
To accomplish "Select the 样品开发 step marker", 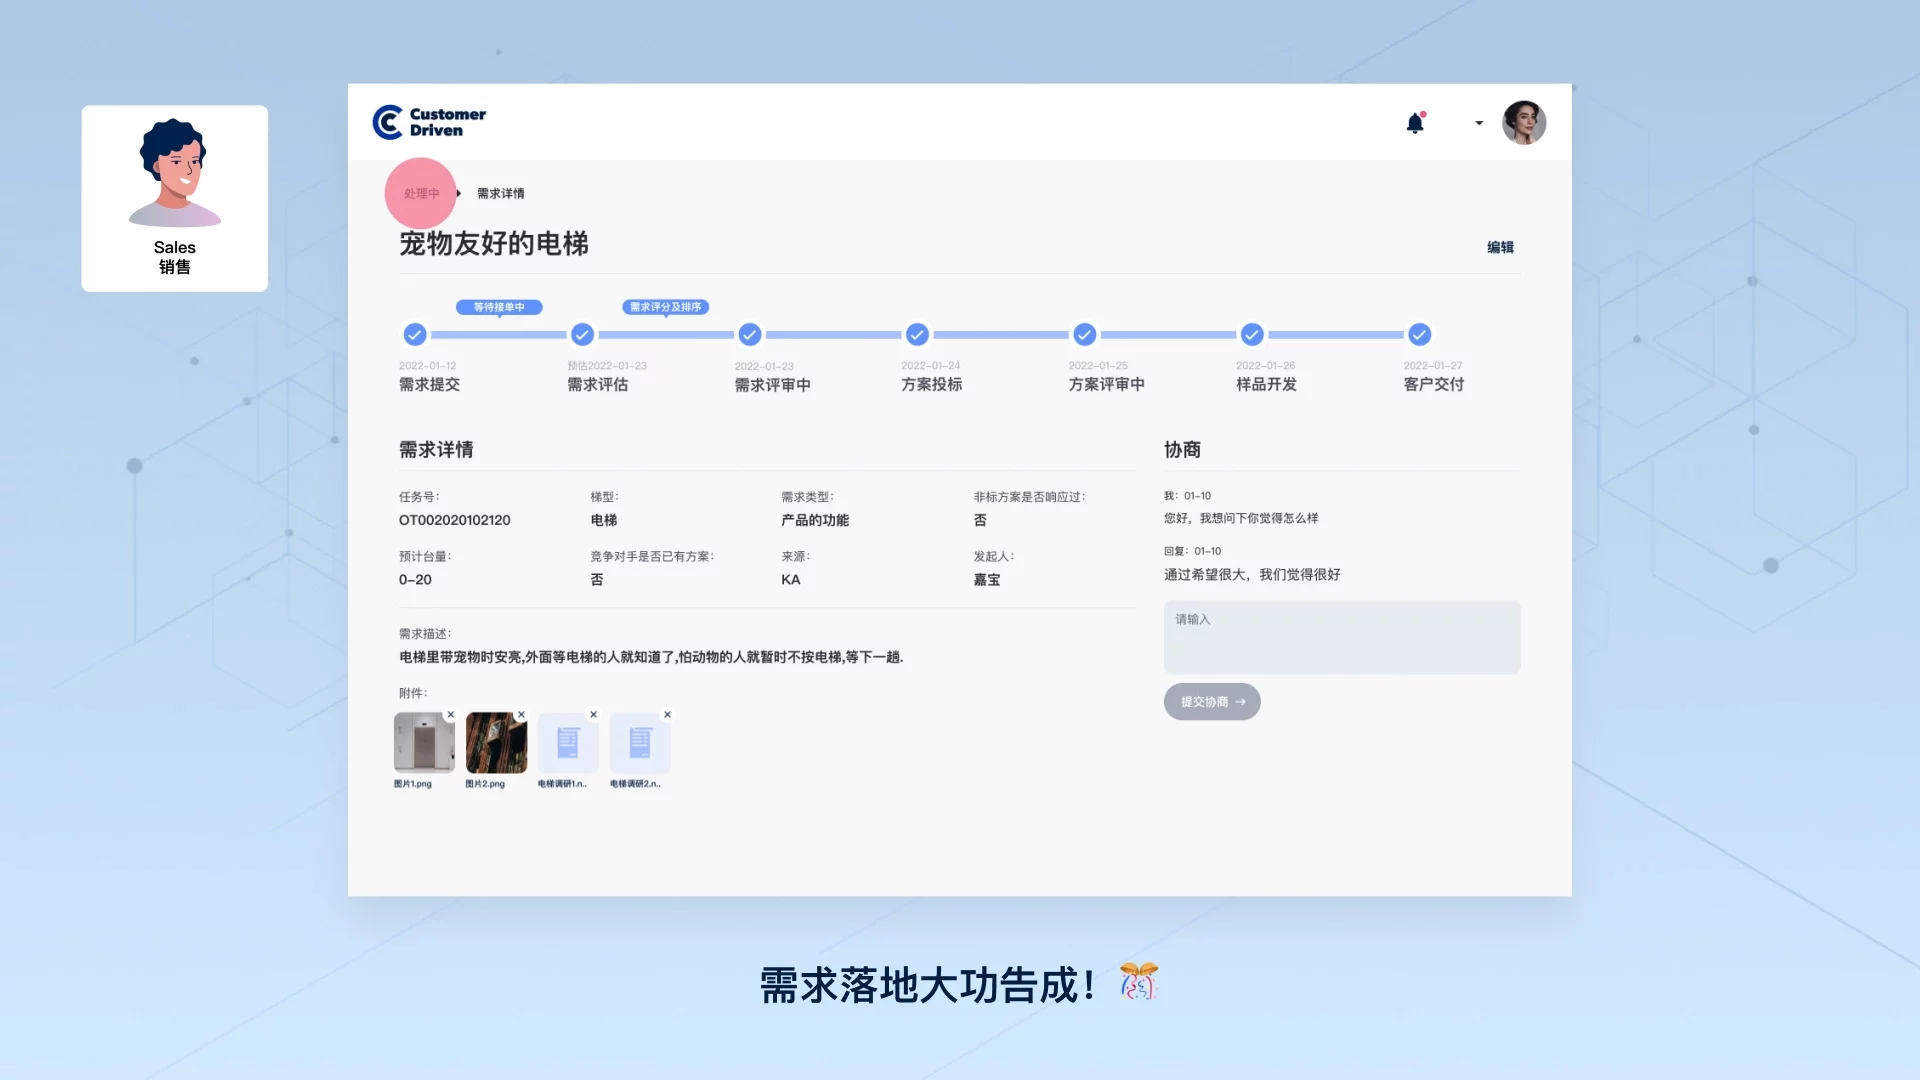I will pos(1252,334).
